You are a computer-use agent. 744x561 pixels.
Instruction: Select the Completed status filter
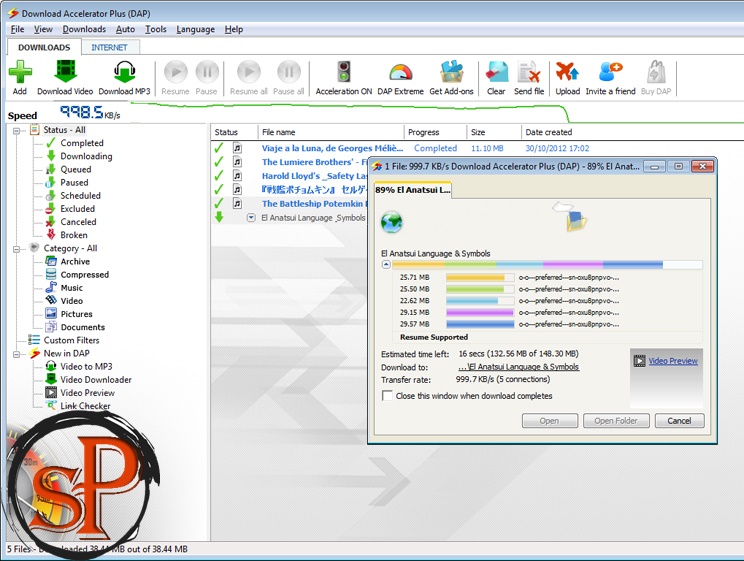pos(81,143)
